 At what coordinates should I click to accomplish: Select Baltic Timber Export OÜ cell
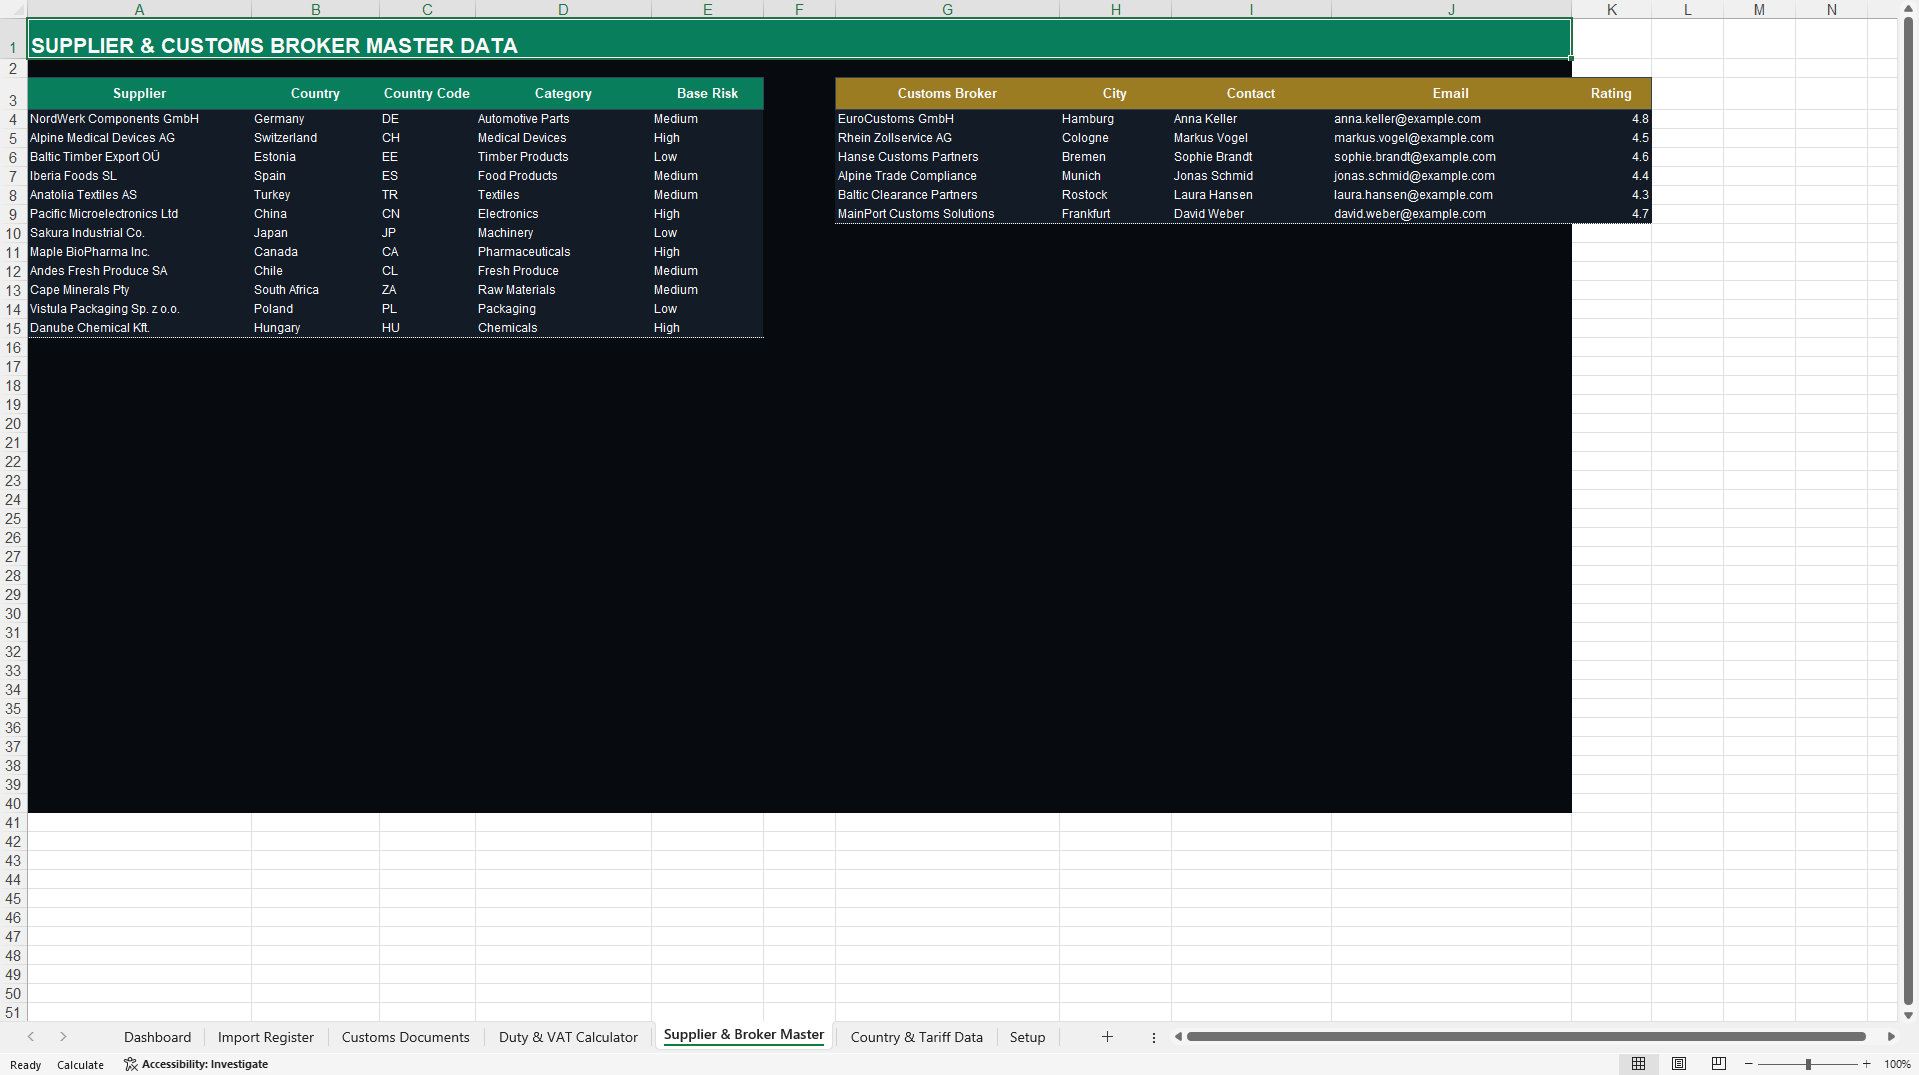[x=139, y=157]
